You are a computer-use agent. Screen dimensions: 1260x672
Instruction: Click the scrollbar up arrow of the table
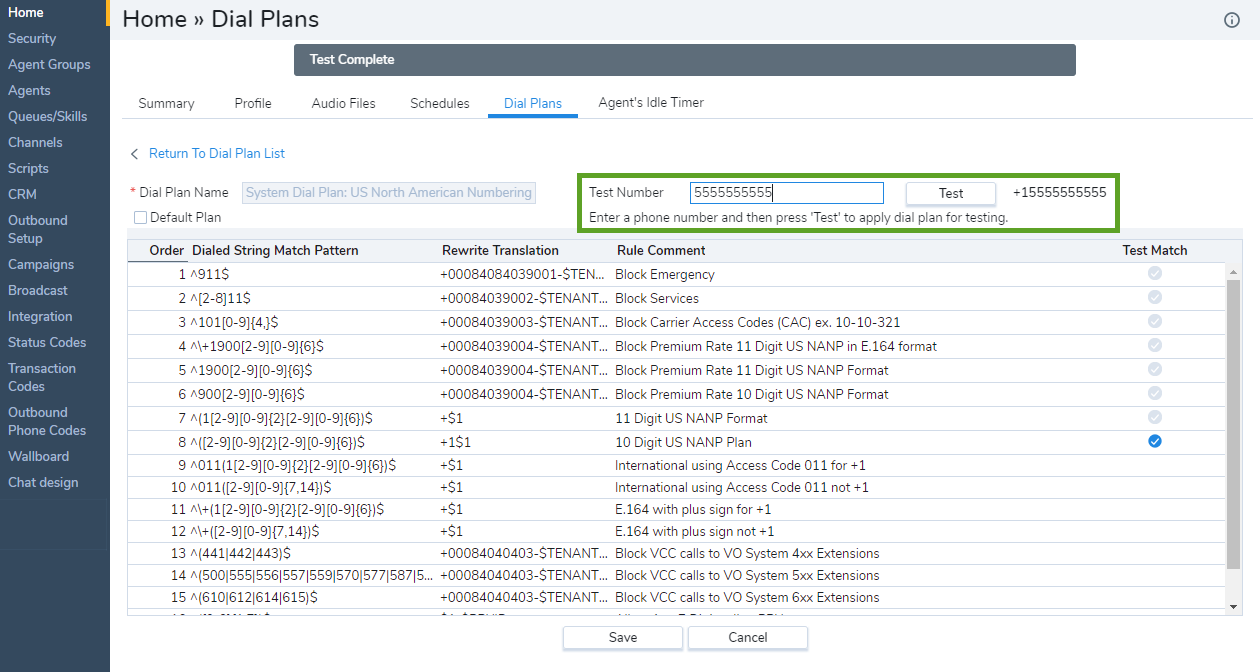1232,271
